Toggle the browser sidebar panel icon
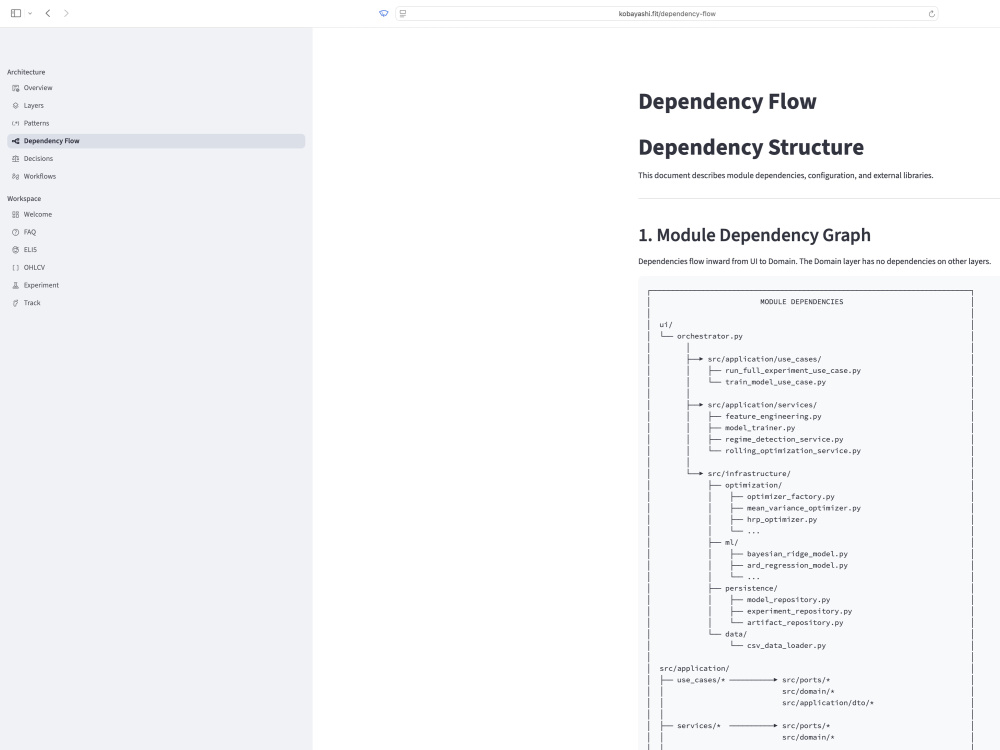 (16, 13)
